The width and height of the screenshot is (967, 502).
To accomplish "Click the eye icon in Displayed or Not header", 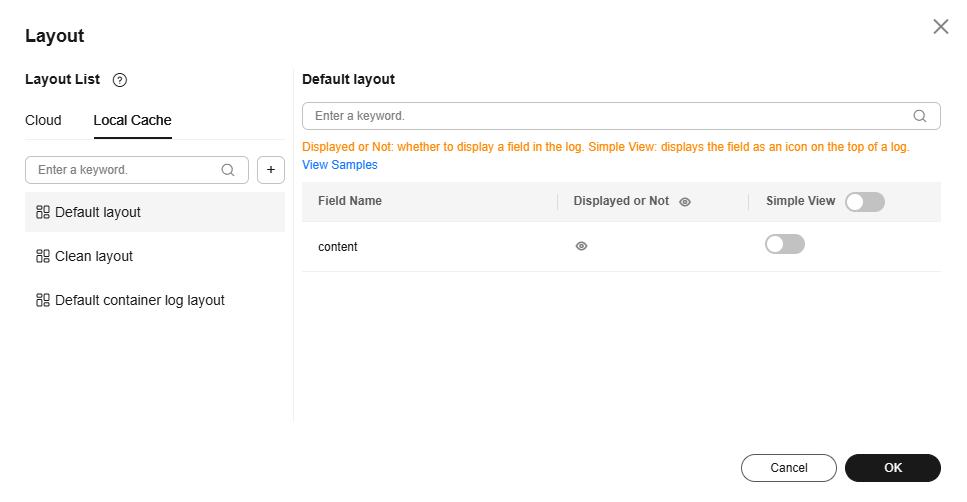I will (685, 201).
